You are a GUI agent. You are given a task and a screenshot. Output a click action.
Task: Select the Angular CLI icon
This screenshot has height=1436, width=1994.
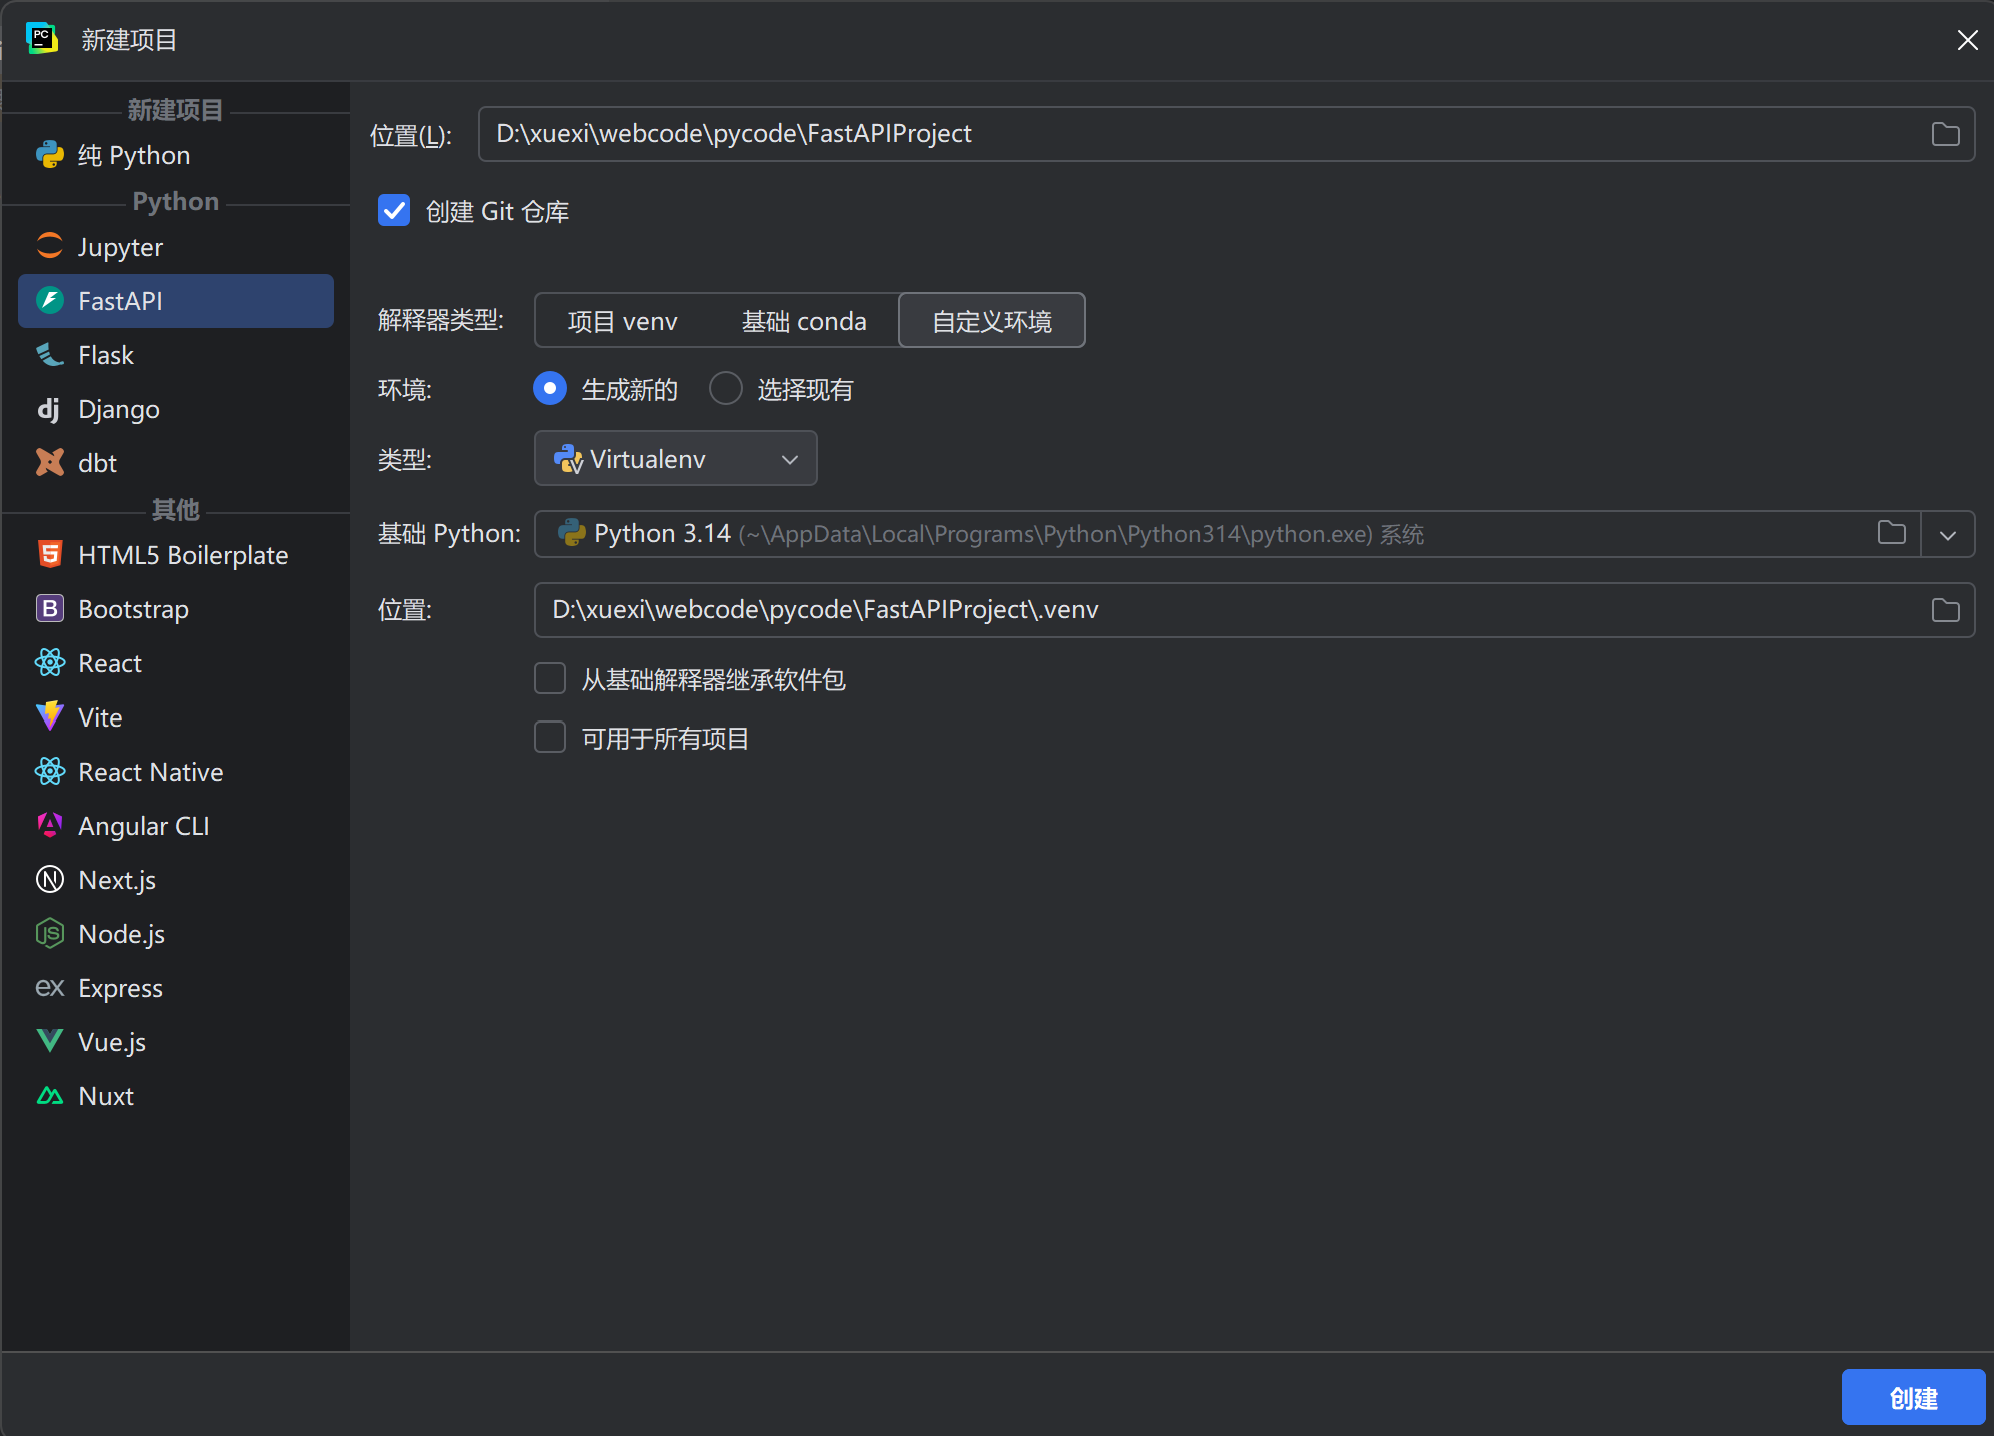tap(50, 825)
